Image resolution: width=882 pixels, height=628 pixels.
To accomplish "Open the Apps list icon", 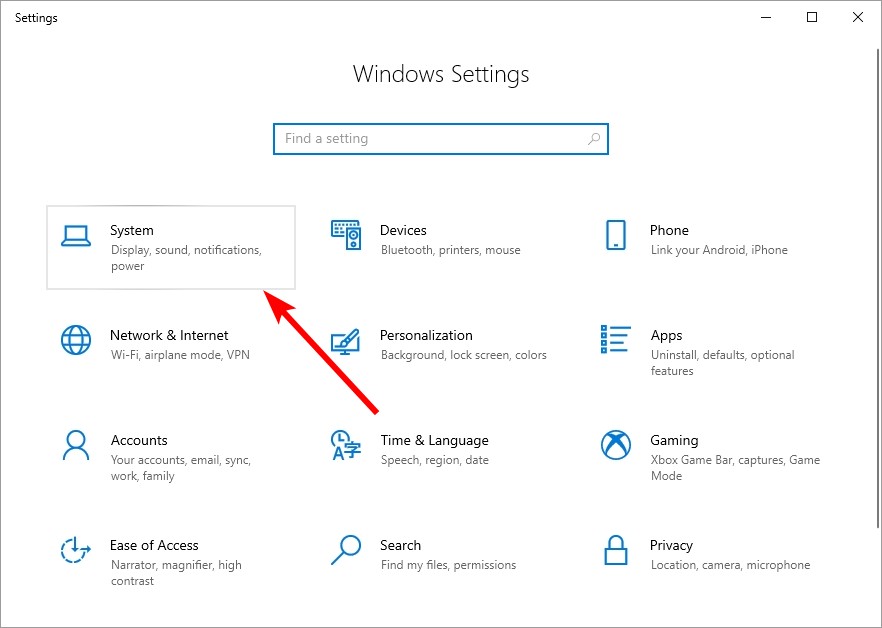I will click(x=615, y=339).
